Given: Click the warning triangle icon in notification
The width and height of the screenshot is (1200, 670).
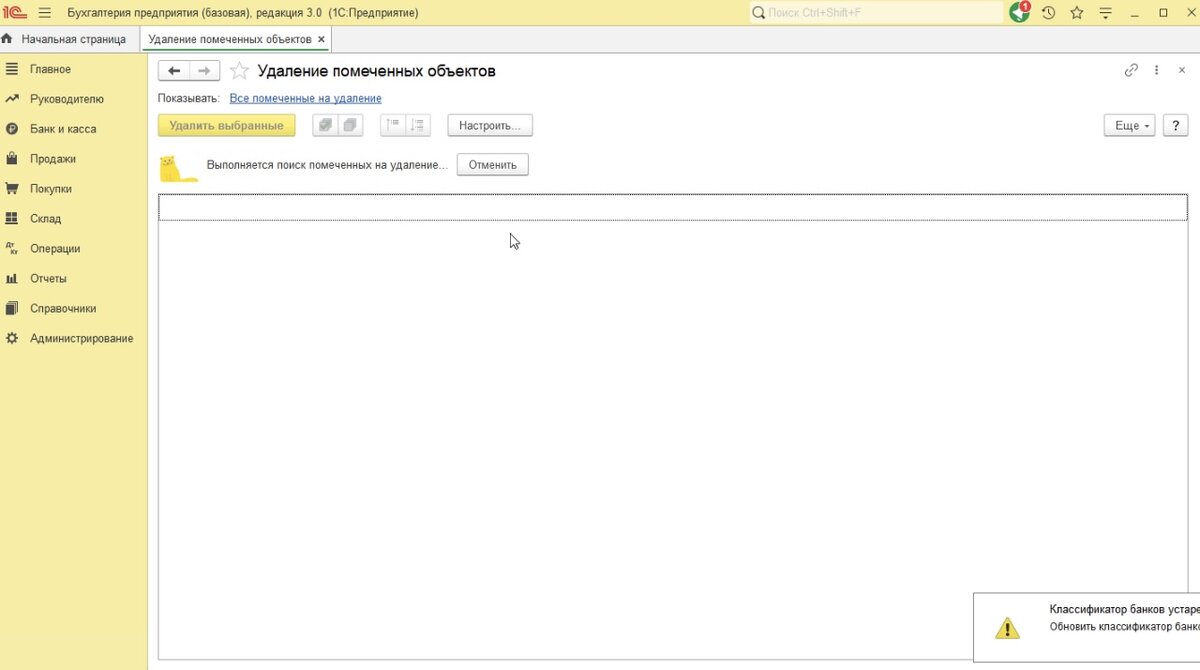Looking at the screenshot, I should pos(1007,628).
